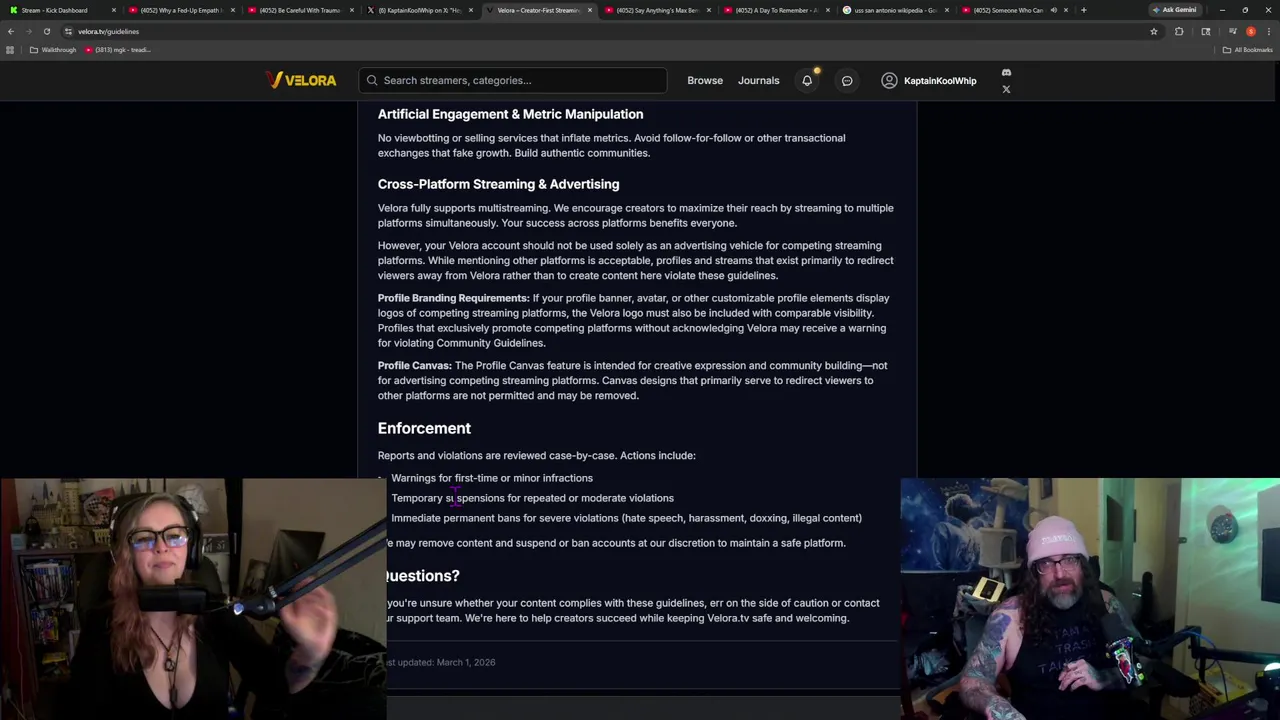Click the Temporary suspensions bullet line
The height and width of the screenshot is (720, 1280).
pos(532,498)
